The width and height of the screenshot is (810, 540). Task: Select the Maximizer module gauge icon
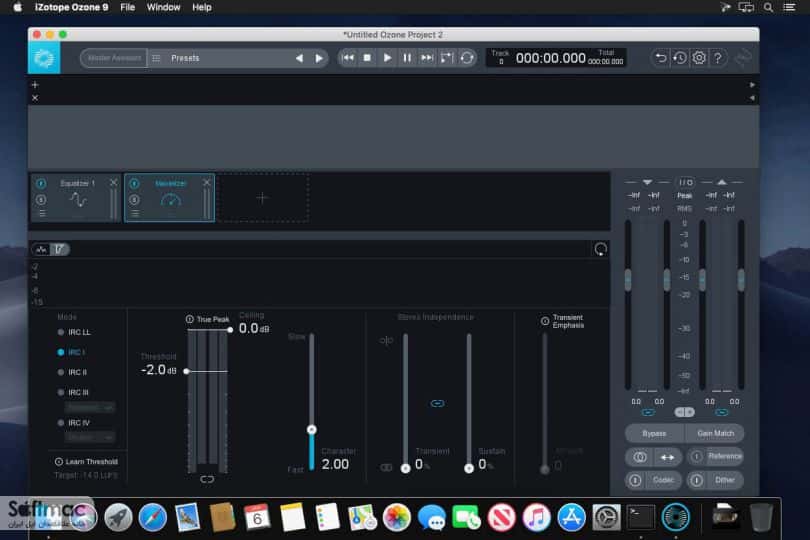click(171, 200)
